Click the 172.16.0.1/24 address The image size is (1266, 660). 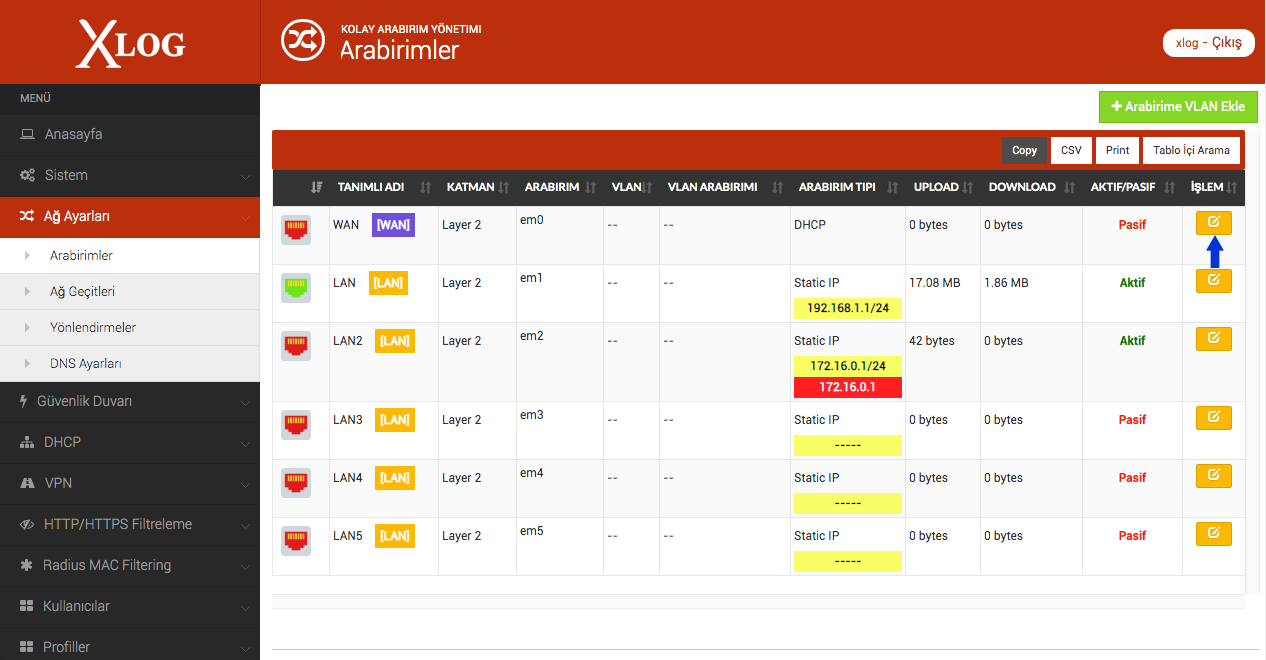pos(848,366)
